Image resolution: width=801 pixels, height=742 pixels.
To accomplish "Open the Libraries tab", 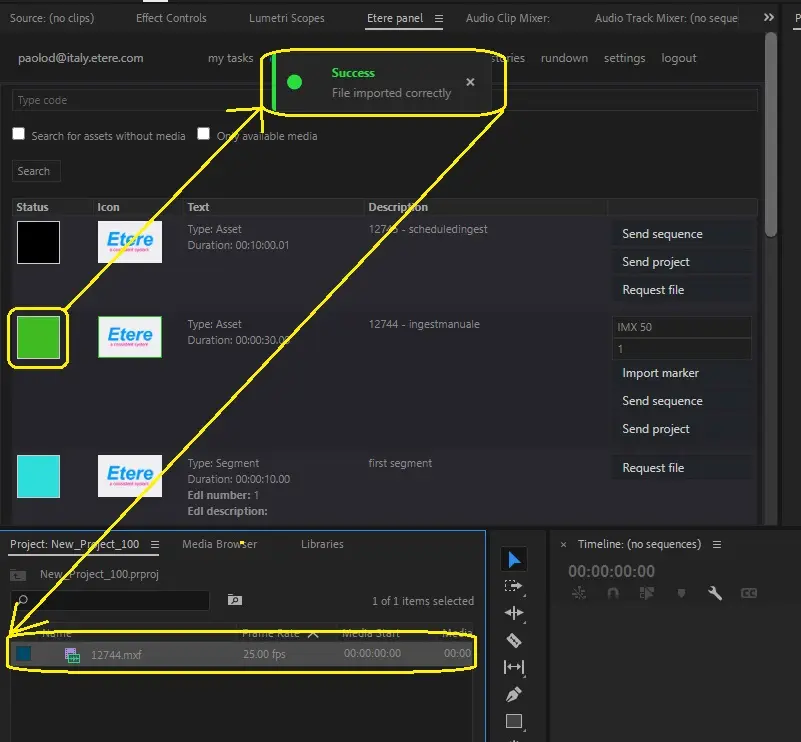I will pos(322,544).
